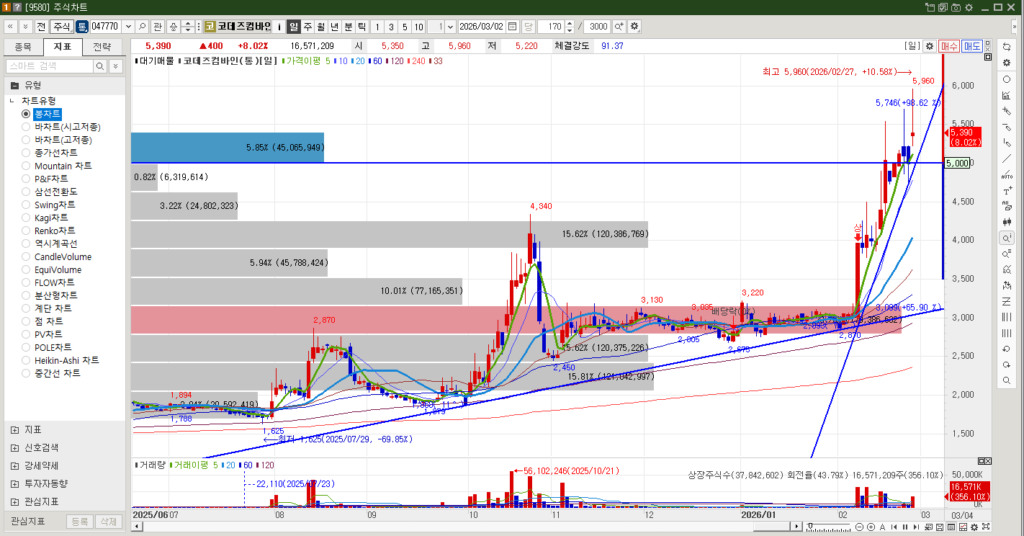Select the text annotation tool
Viewport: 1024px width, 536px height.
pyautogui.click(x=1006, y=190)
